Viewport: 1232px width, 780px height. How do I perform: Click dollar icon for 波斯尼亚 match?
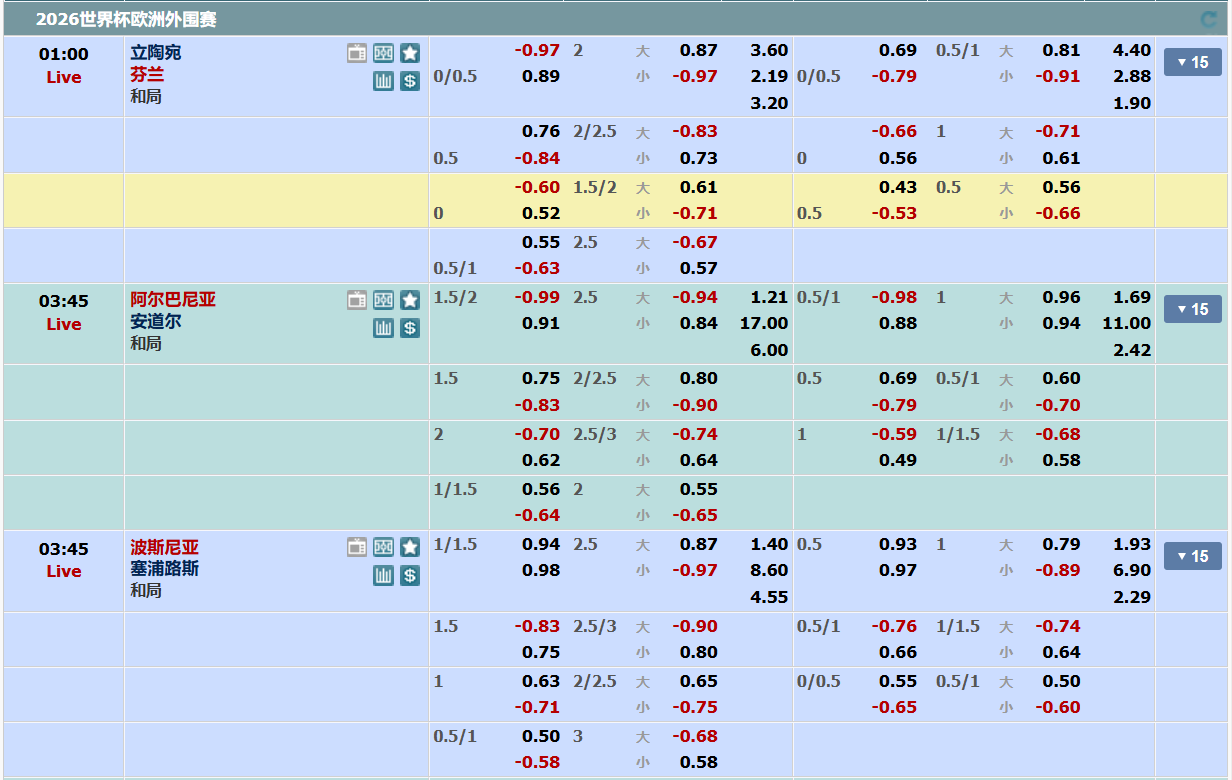tap(409, 575)
